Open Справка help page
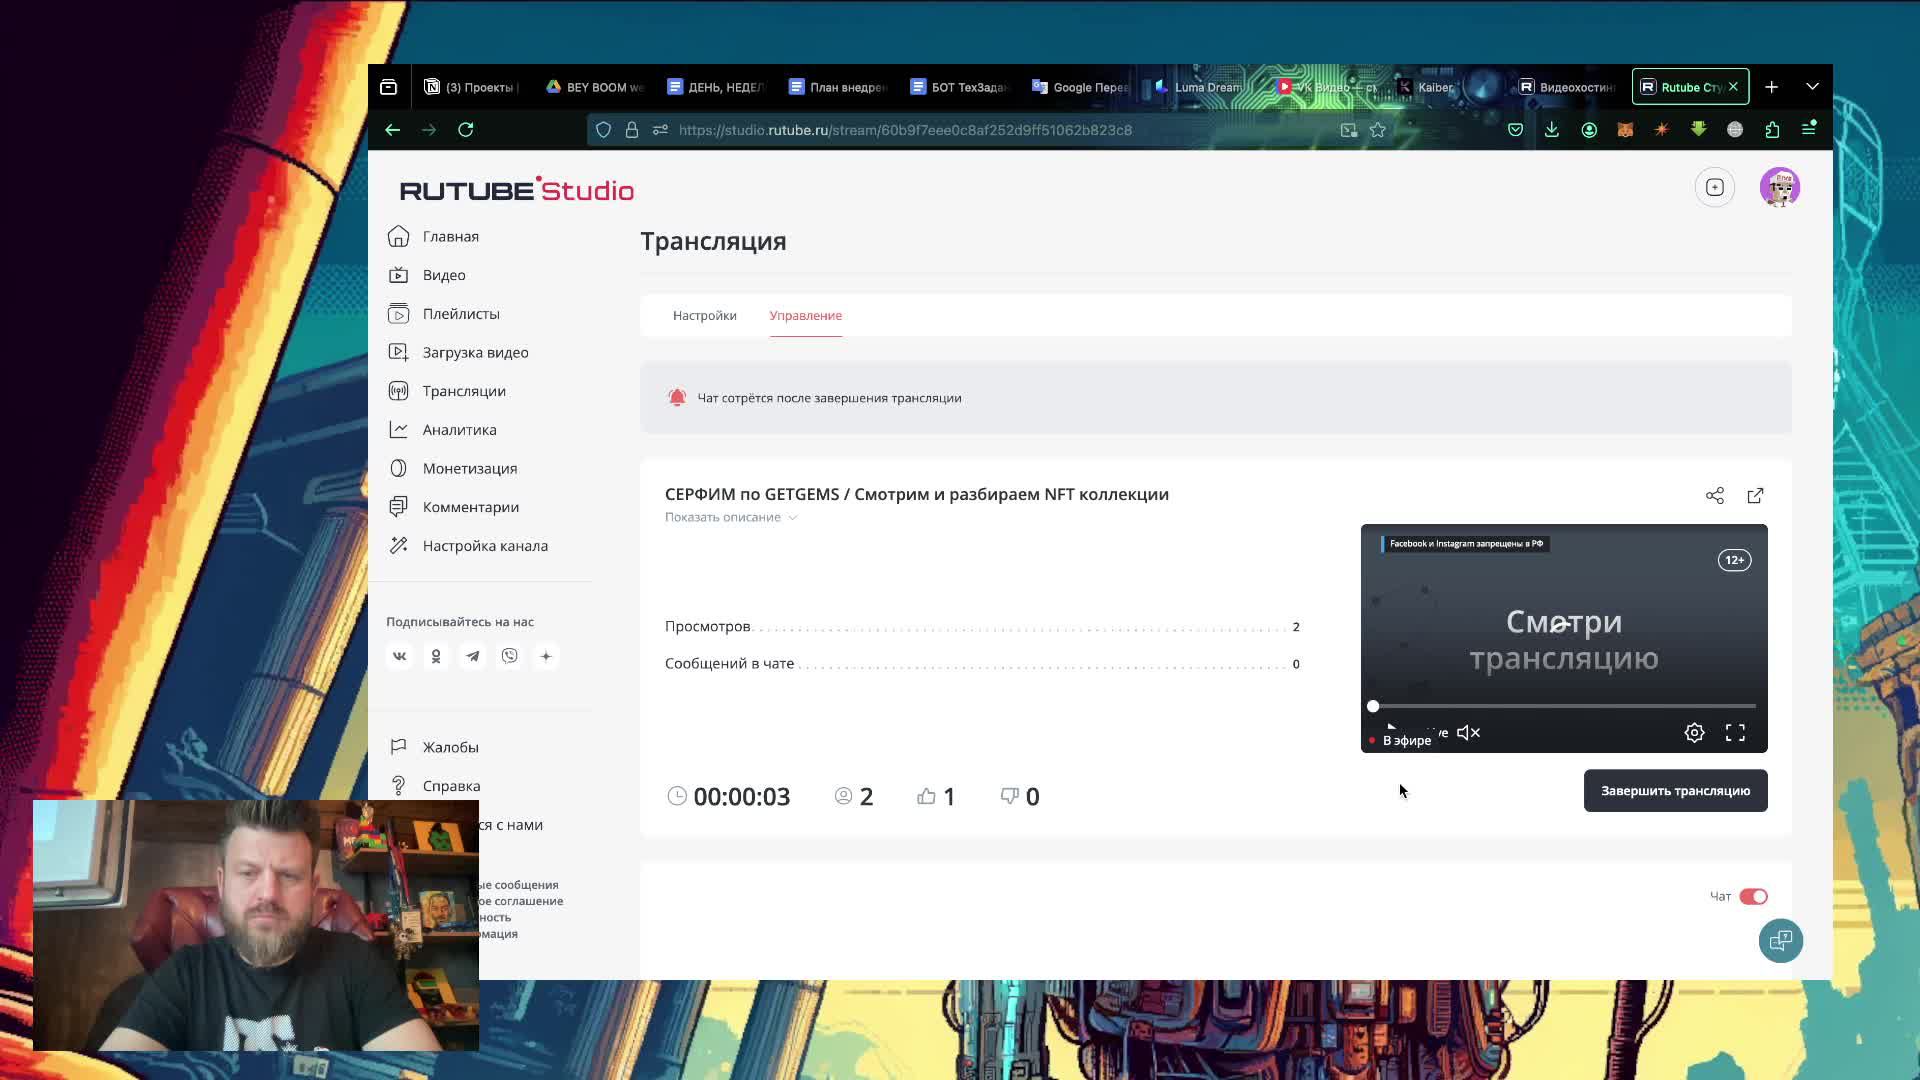1920x1080 pixels. pos(434,786)
